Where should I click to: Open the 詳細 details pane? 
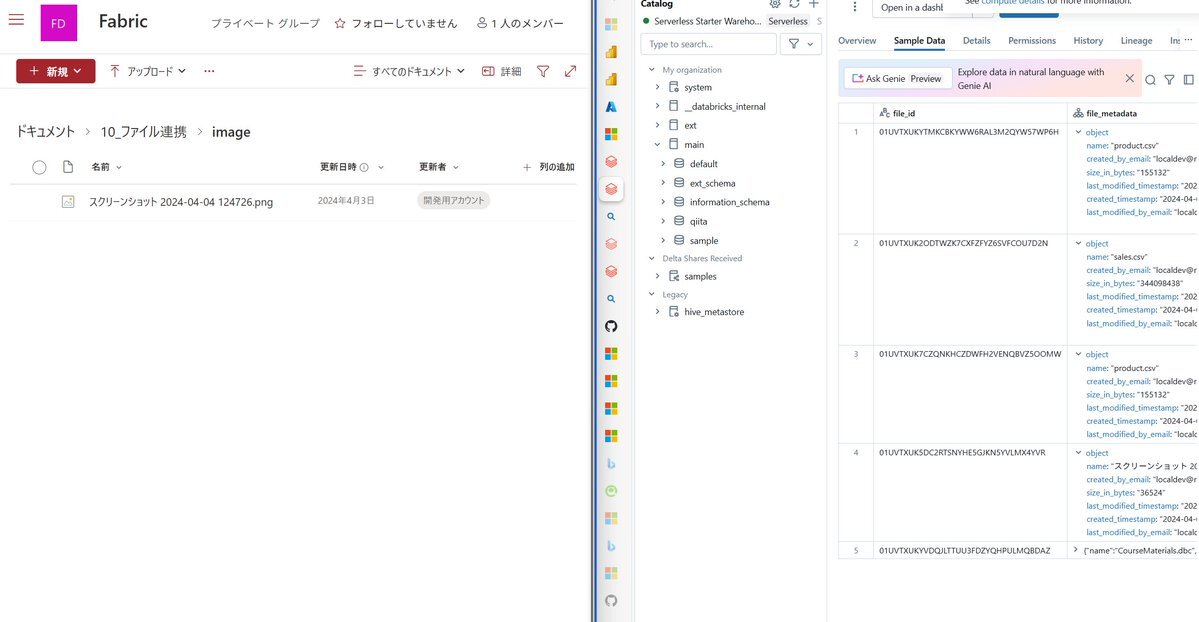coord(502,71)
